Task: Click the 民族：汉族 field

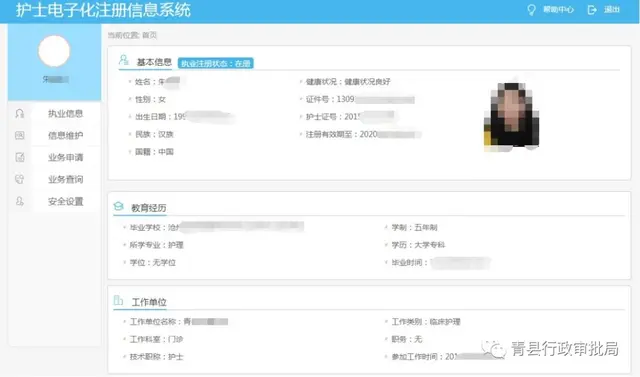Action: (x=154, y=134)
